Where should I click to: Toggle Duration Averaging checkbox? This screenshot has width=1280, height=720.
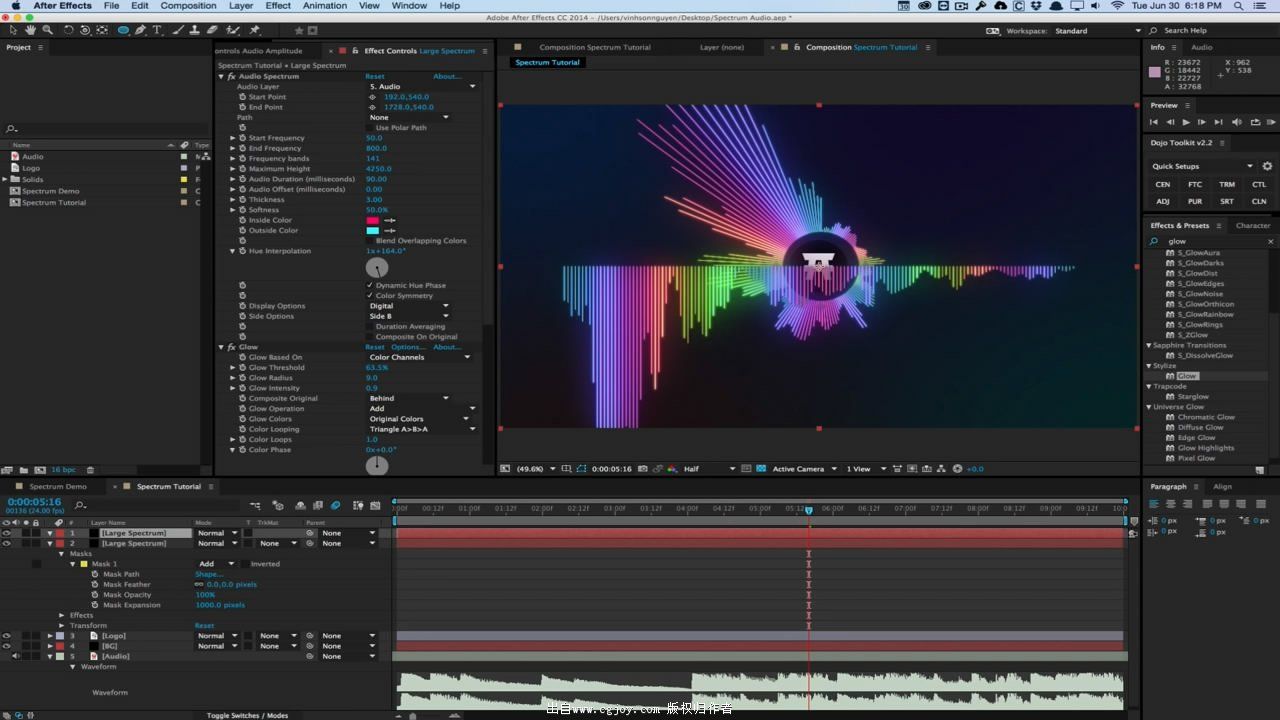pyautogui.click(x=370, y=326)
